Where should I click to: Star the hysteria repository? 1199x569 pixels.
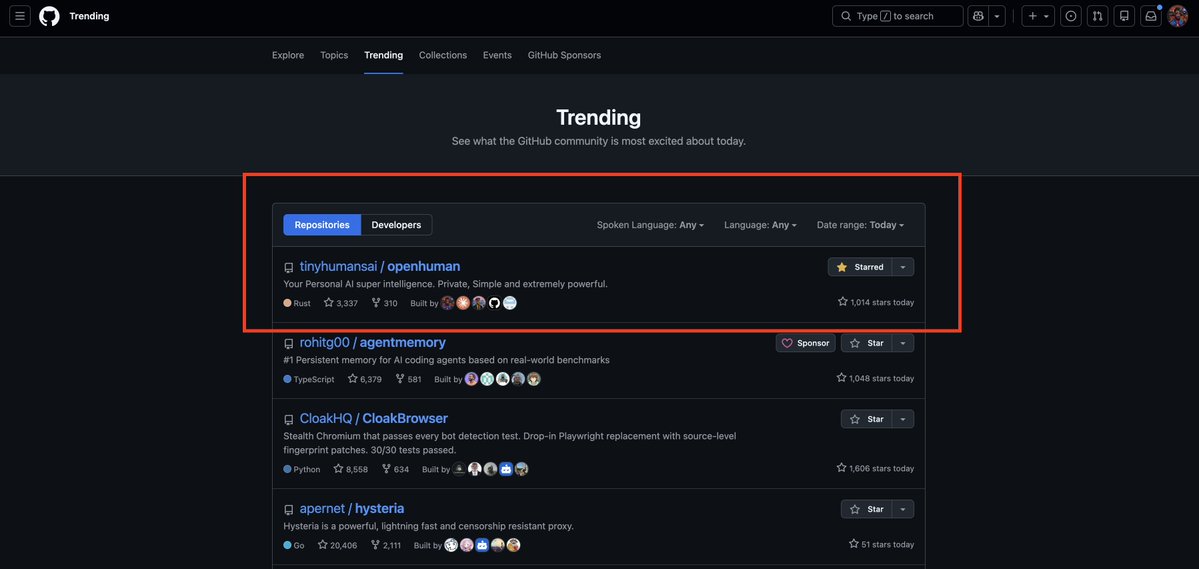pos(866,509)
